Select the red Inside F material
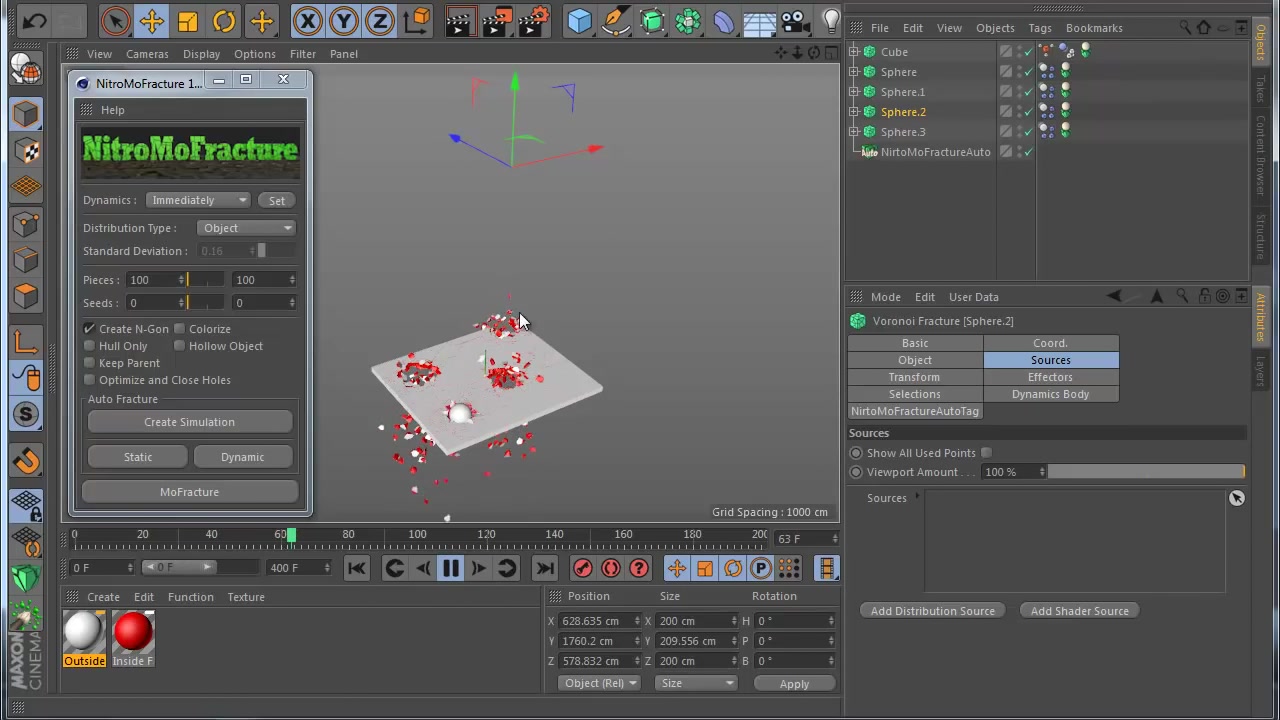This screenshot has width=1280, height=720. click(x=133, y=639)
